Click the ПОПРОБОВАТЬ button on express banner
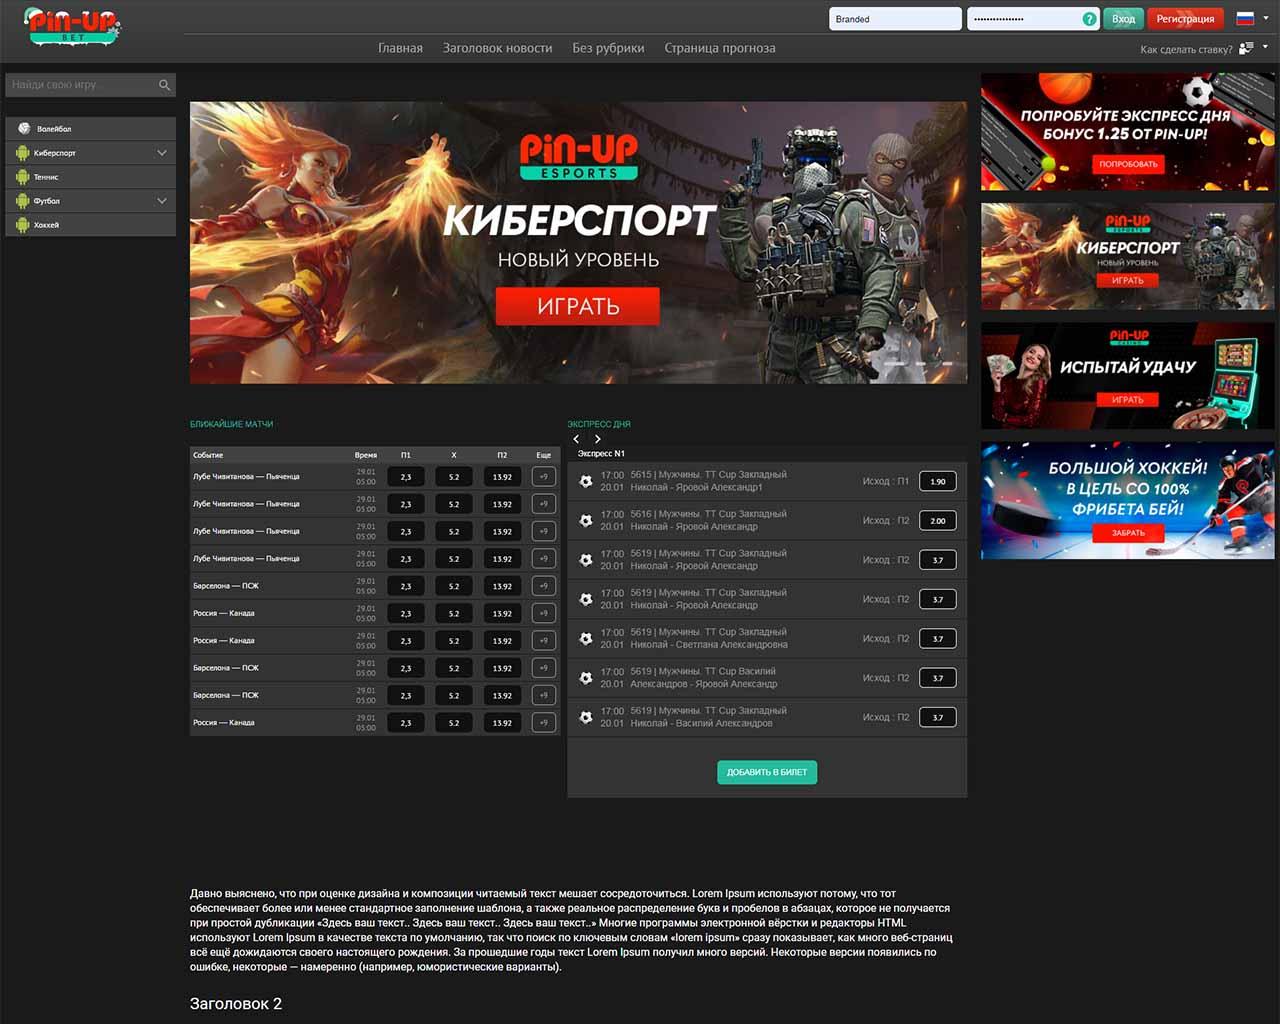 [1128, 164]
